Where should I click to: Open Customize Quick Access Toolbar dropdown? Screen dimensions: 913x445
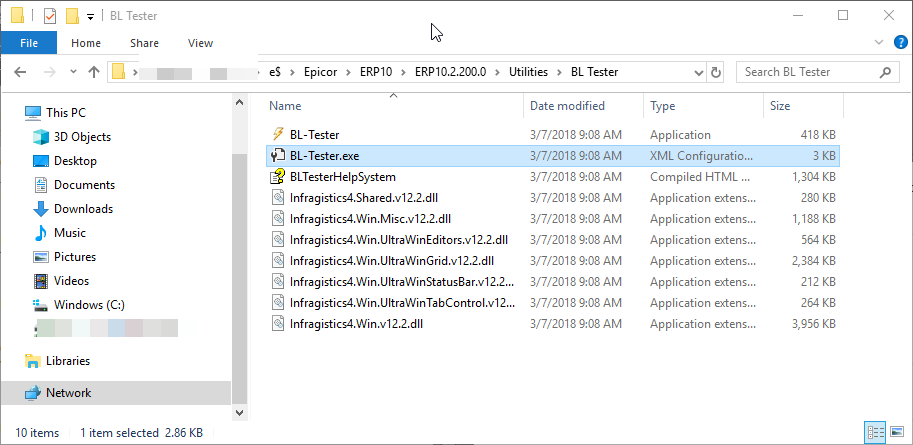90,16
